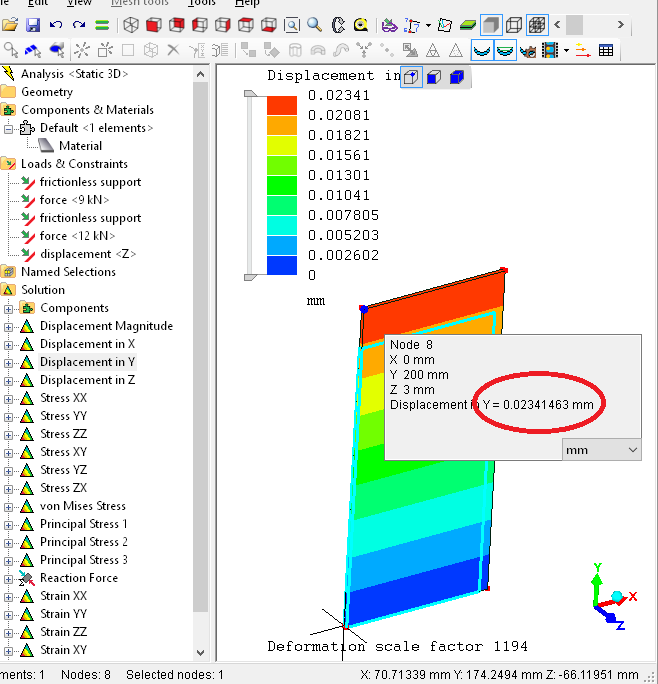Viewport: 658px width, 684px height.
Task: Expand the Reaction Force result
Action: pos(8,579)
